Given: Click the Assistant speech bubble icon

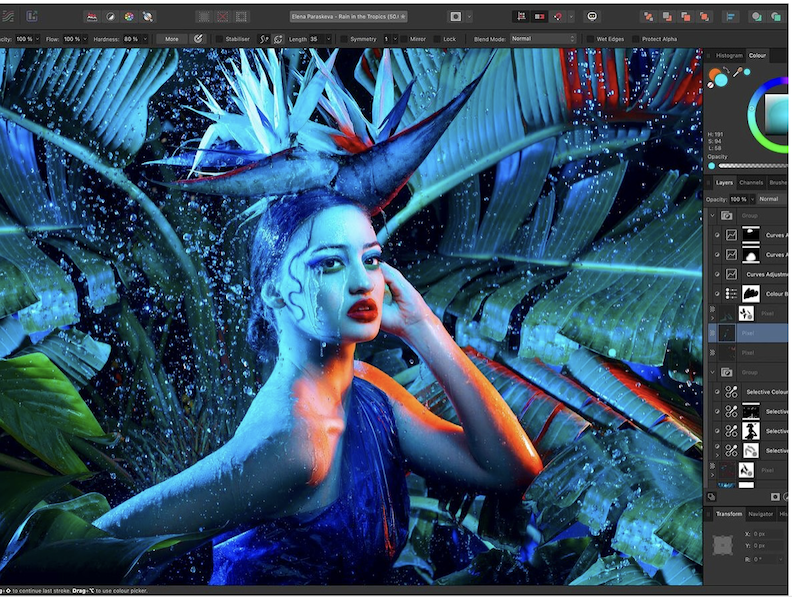Looking at the screenshot, I should point(592,16).
